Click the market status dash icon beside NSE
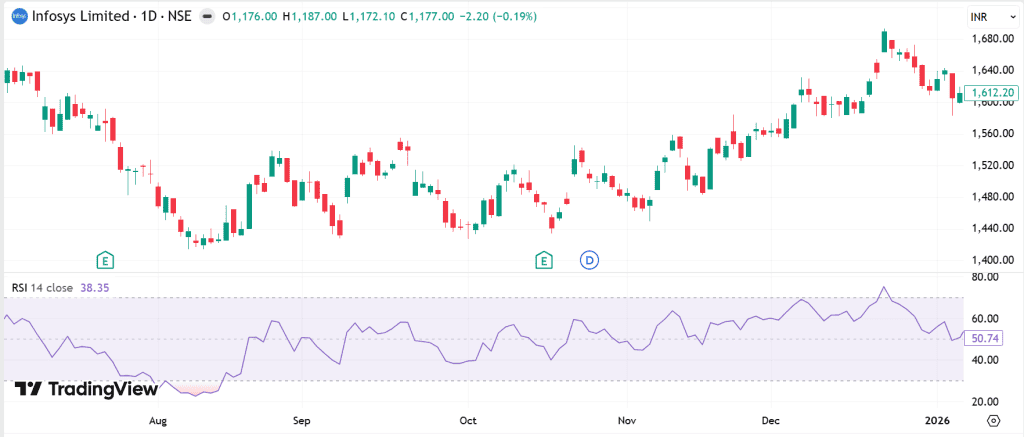Viewport: 1024px width, 437px height. (x=207, y=16)
